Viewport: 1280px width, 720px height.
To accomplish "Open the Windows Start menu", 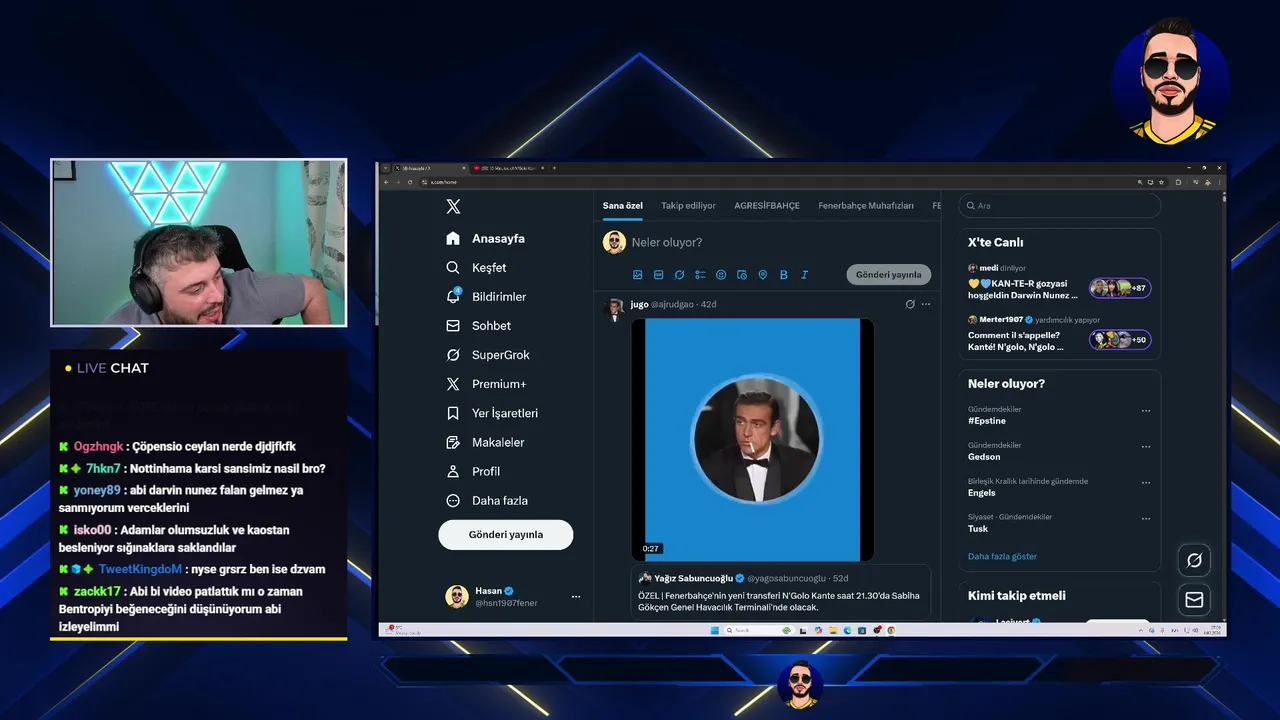I will click(x=714, y=630).
